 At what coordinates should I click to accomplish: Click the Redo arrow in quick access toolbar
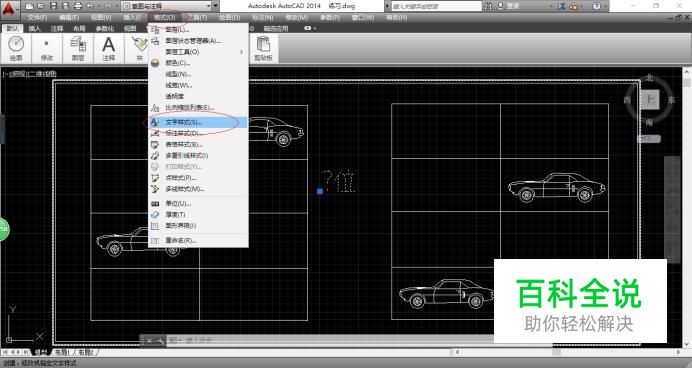click(x=107, y=6)
